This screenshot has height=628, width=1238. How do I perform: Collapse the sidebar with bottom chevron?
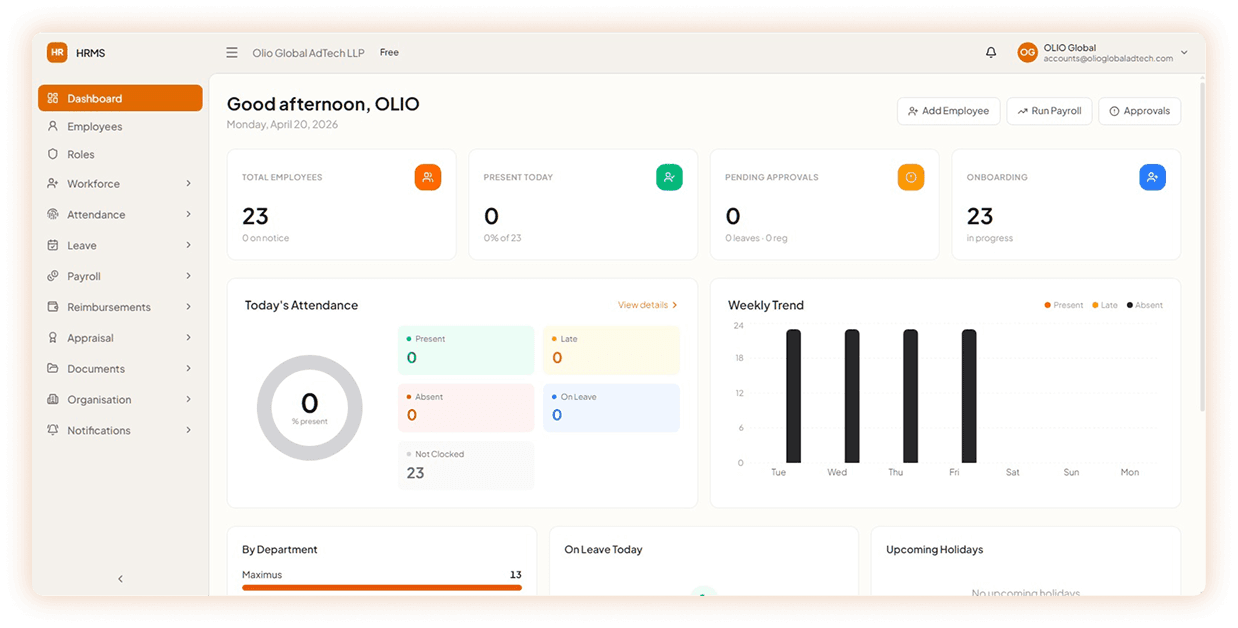[121, 579]
